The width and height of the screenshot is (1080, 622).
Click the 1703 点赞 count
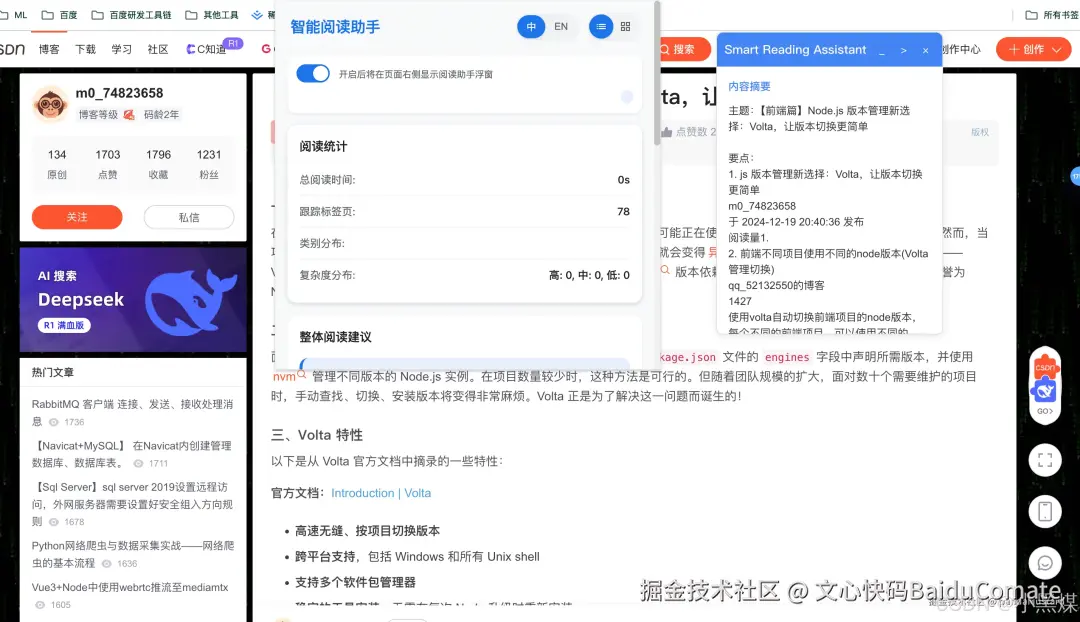pyautogui.click(x=107, y=164)
